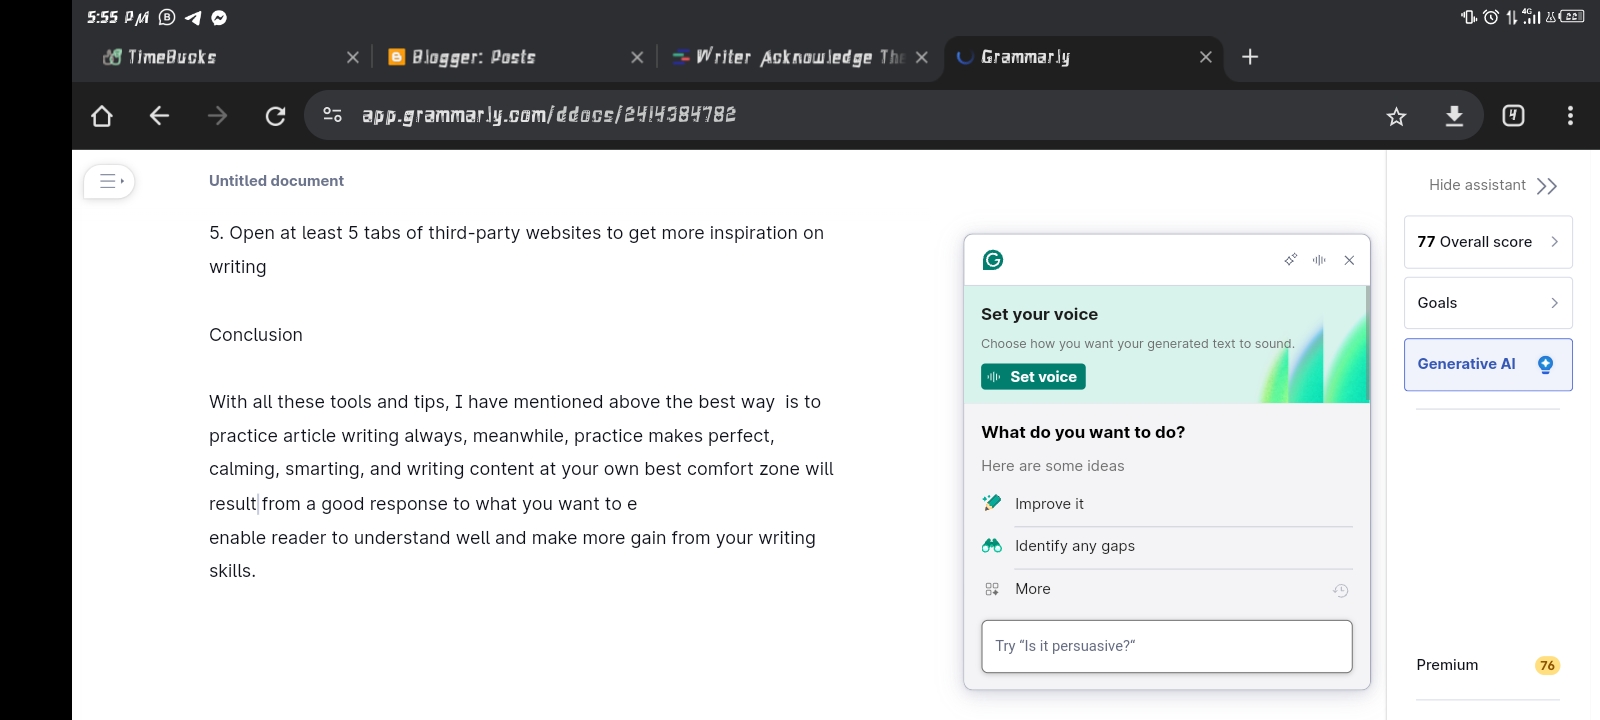Click the Set voice button

point(1033,377)
